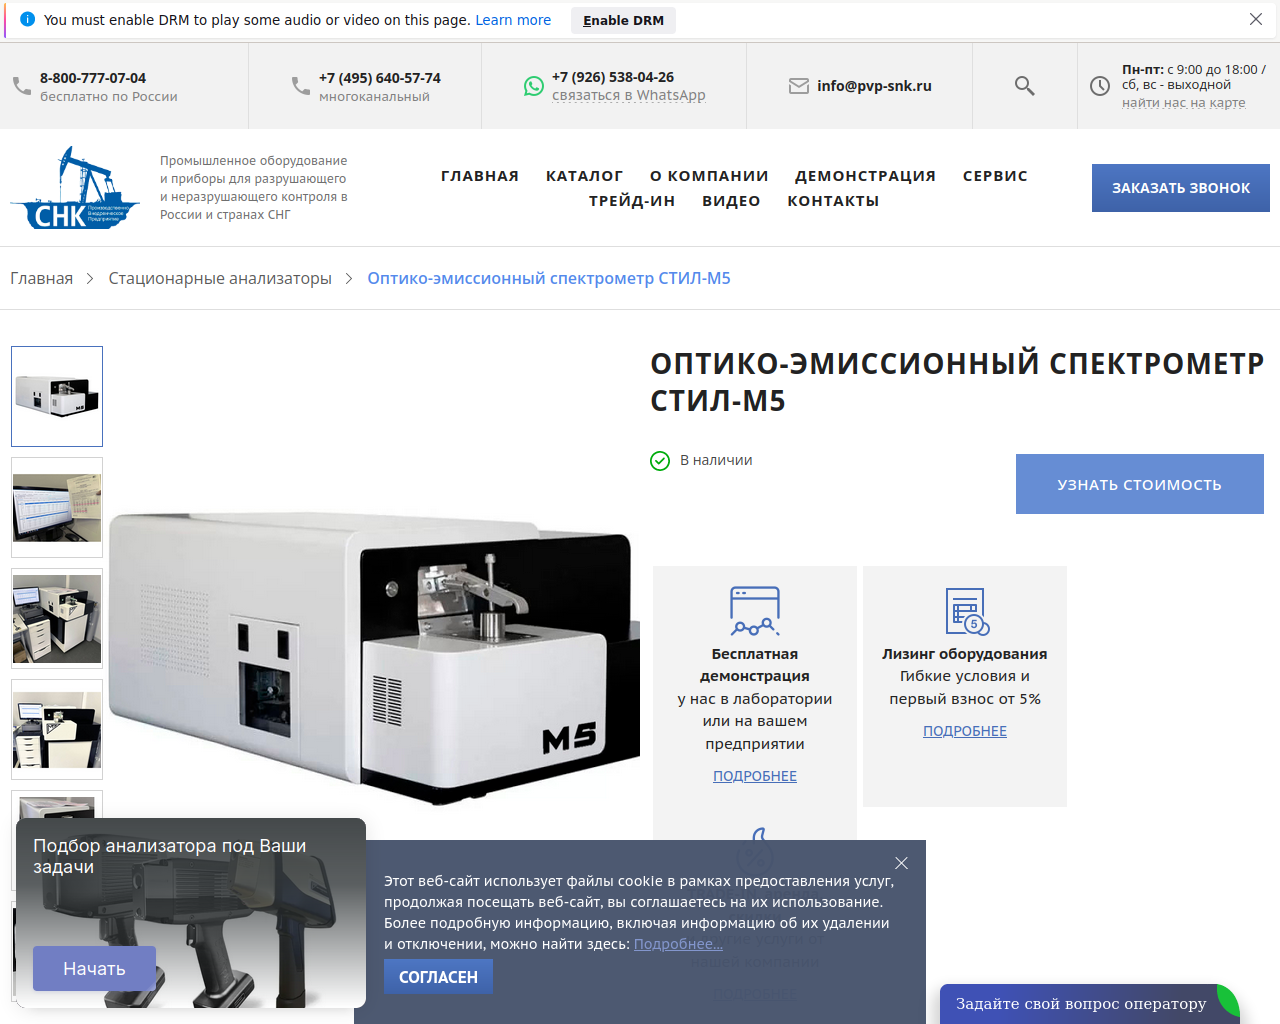Select the third thumbnail showing lab setup
This screenshot has width=1280, height=1024.
pos(57,618)
